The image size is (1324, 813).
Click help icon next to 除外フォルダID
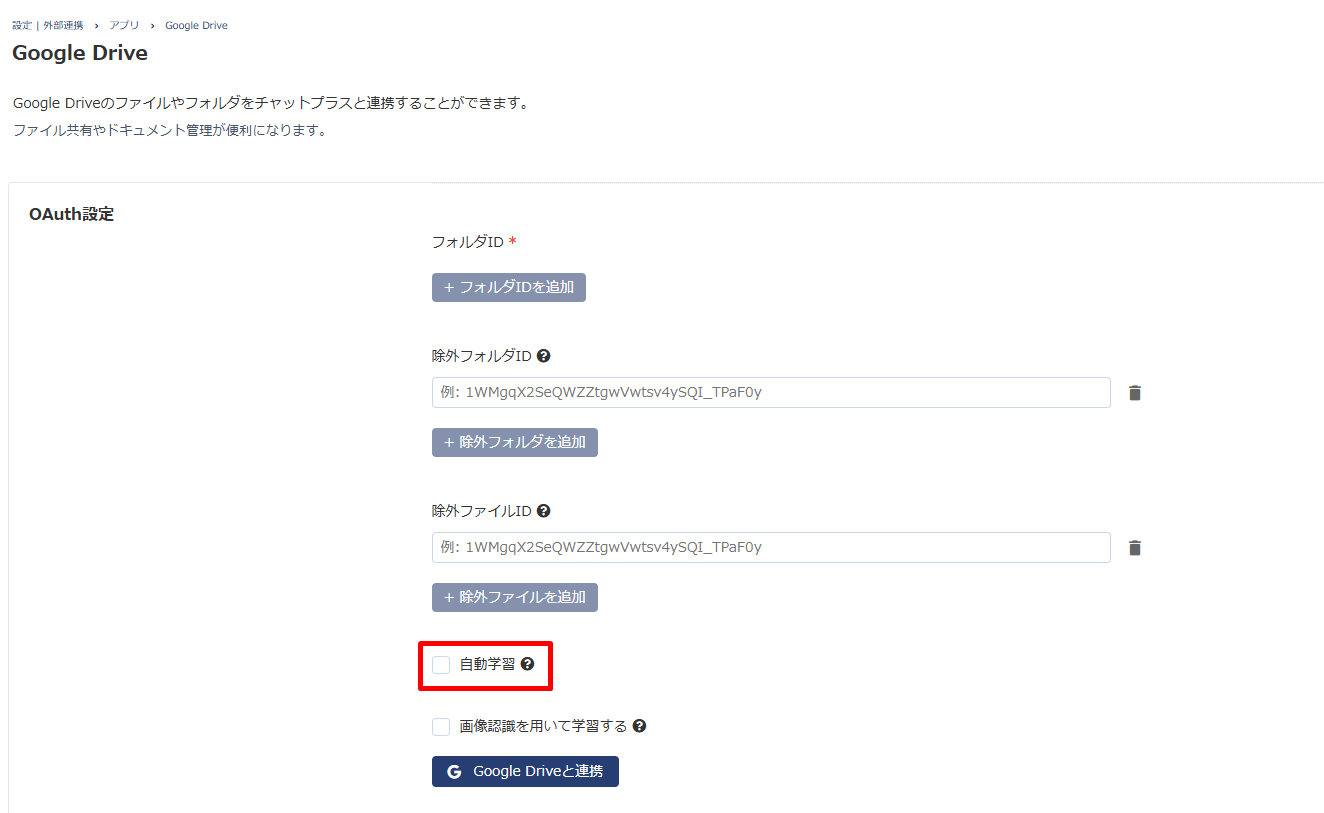[x=544, y=356]
